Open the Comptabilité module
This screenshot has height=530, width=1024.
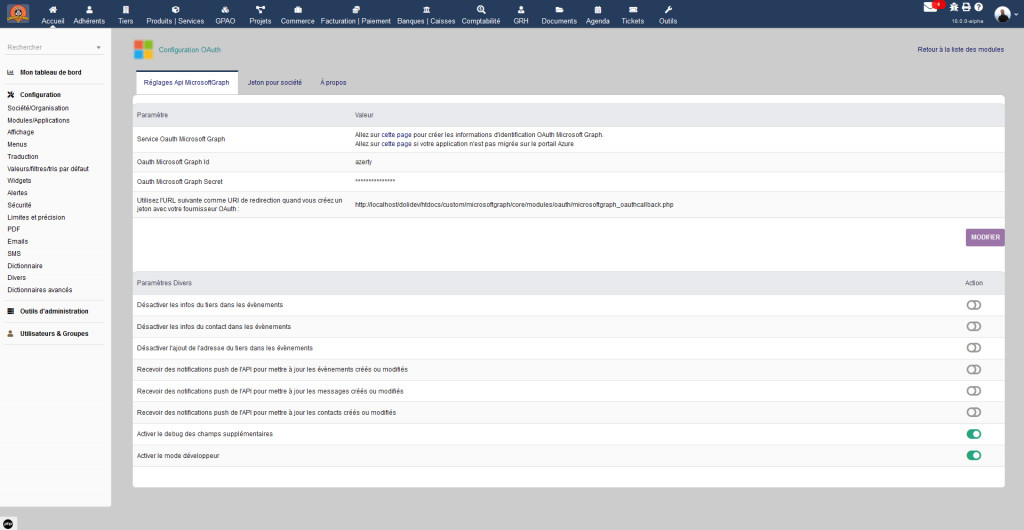(x=481, y=14)
